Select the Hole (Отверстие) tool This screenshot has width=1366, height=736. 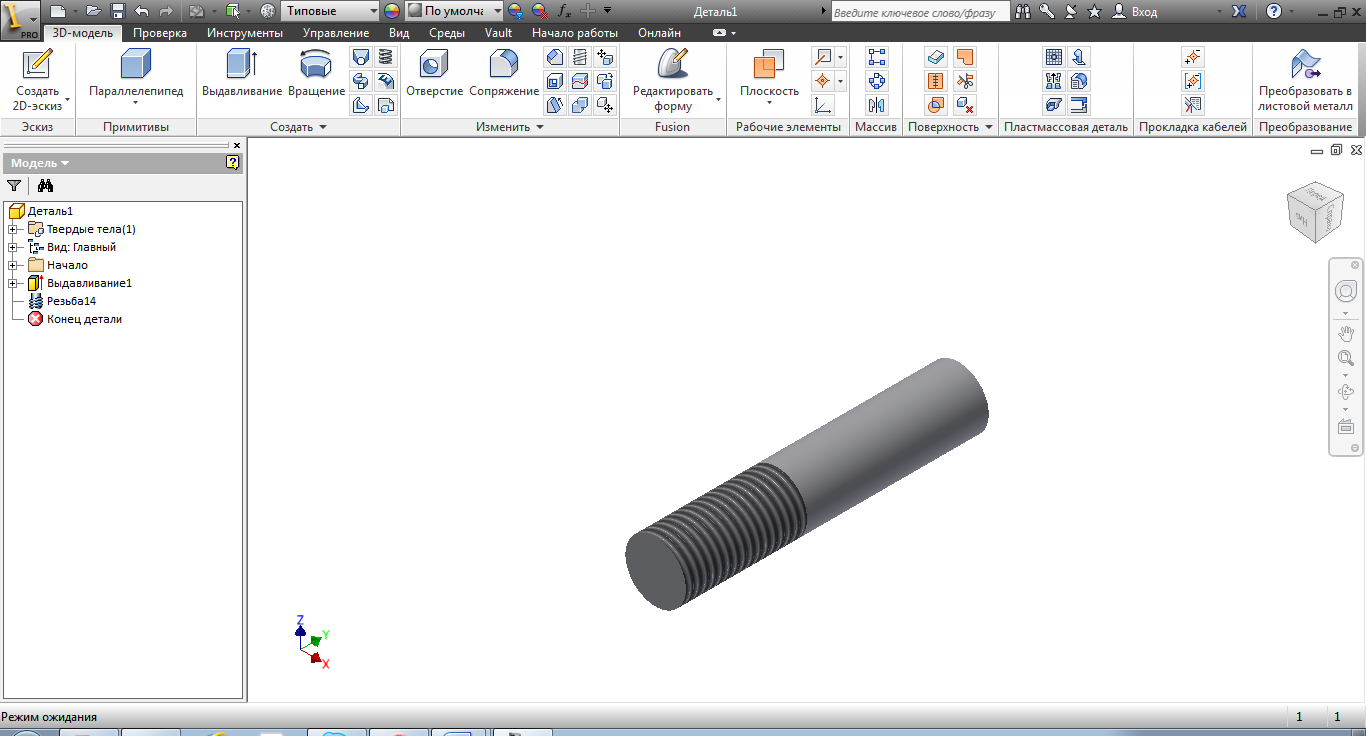coord(434,73)
